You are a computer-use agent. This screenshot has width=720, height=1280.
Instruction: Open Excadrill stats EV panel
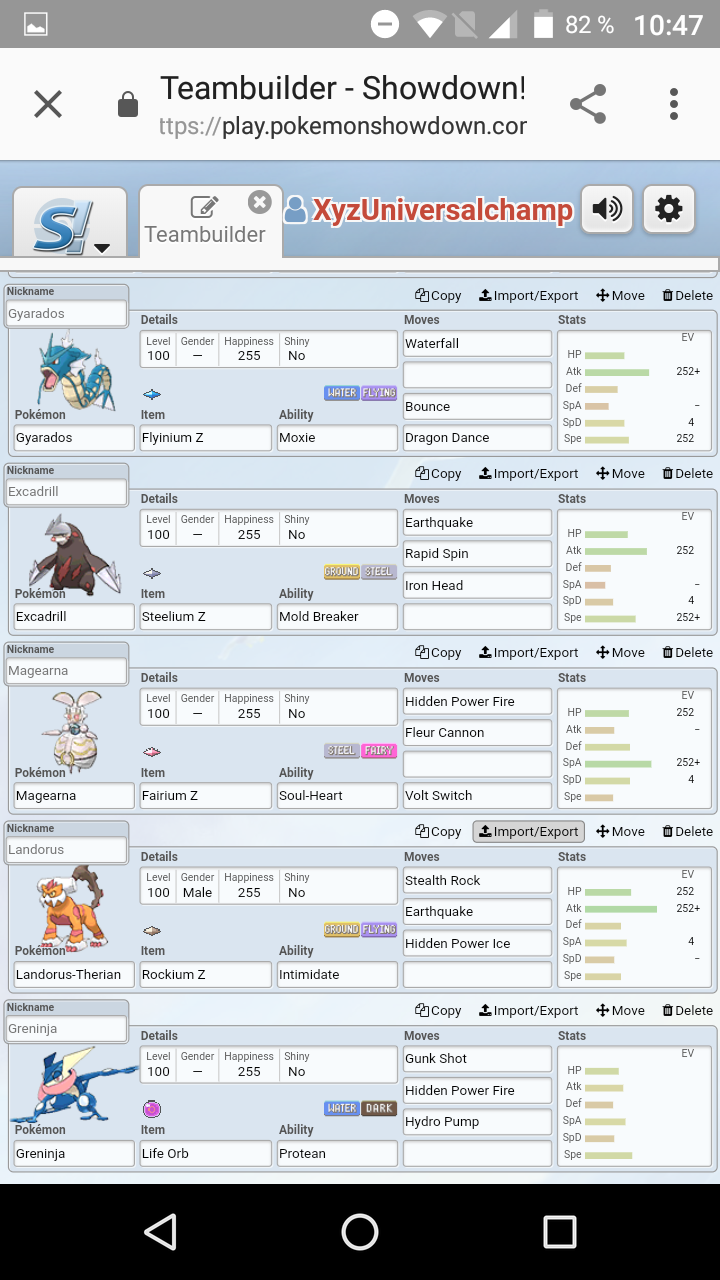click(x=634, y=569)
